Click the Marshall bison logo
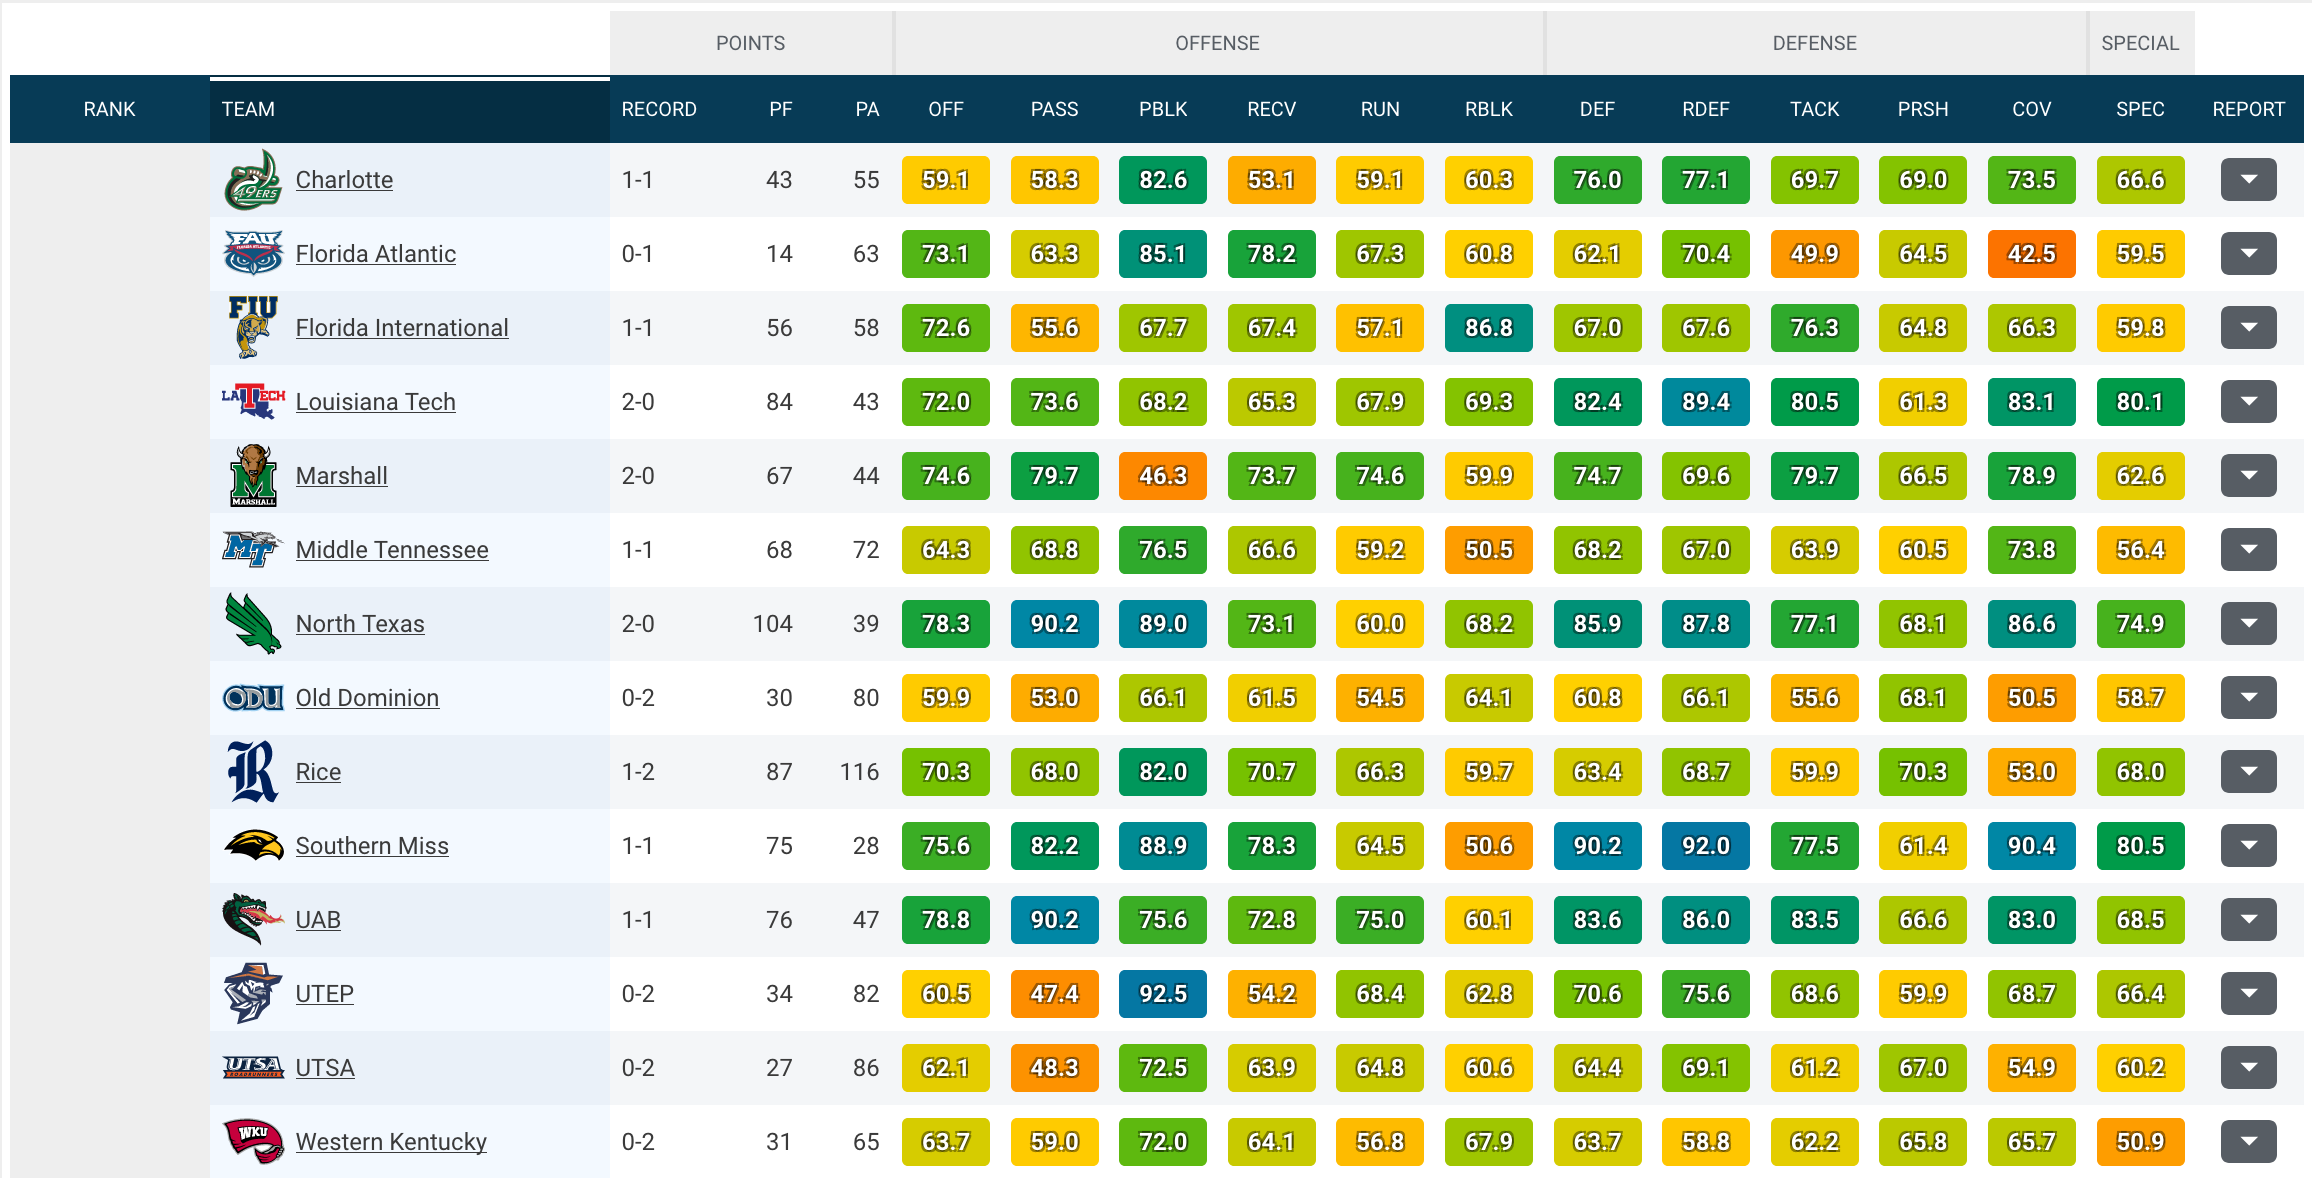Image resolution: width=2312 pixels, height=1178 pixels. pos(253,476)
